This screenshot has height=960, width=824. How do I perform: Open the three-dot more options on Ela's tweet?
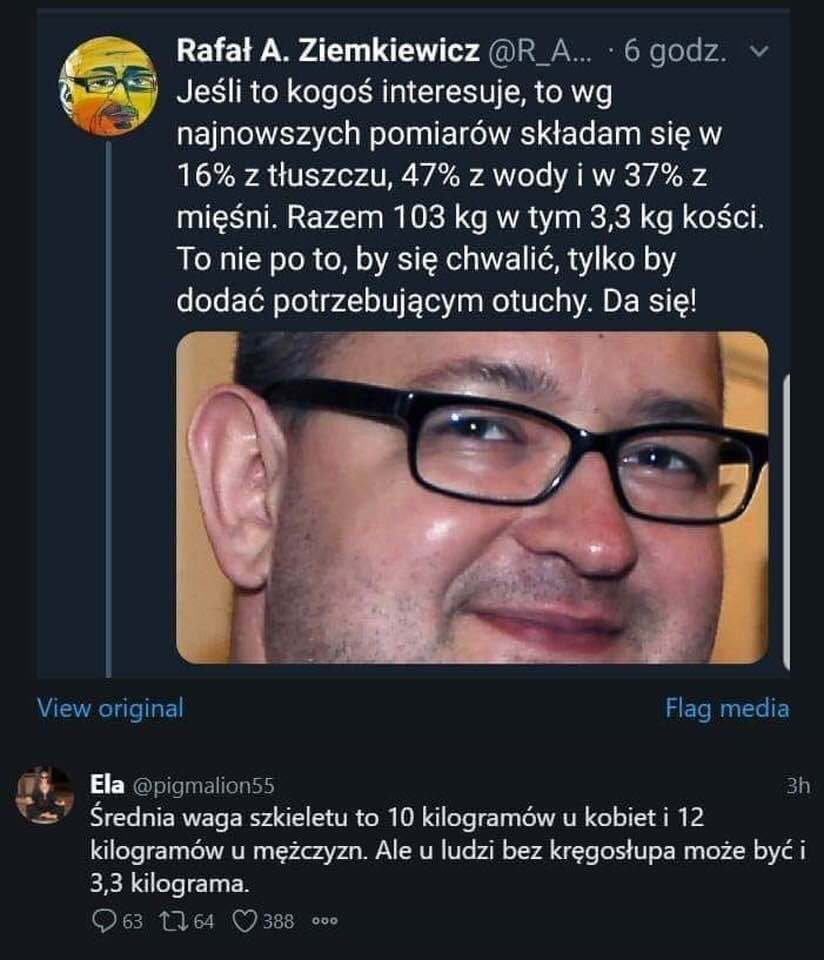[324, 921]
